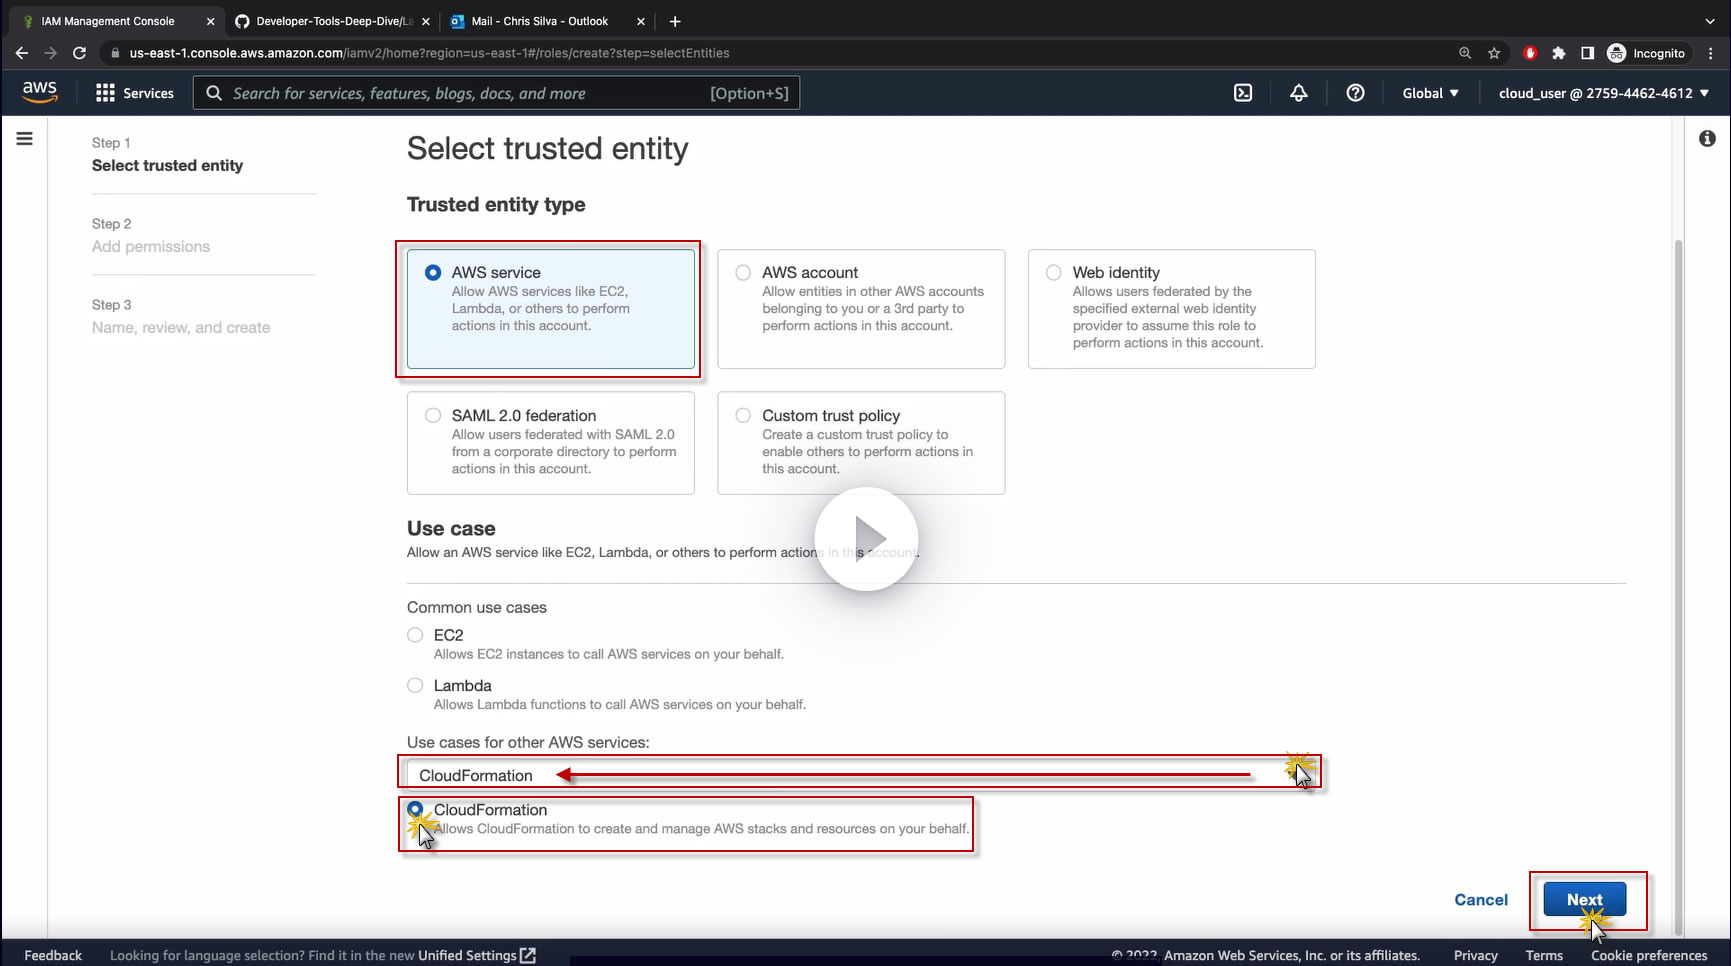
Task: Open the info panel icon
Action: coord(1707,139)
